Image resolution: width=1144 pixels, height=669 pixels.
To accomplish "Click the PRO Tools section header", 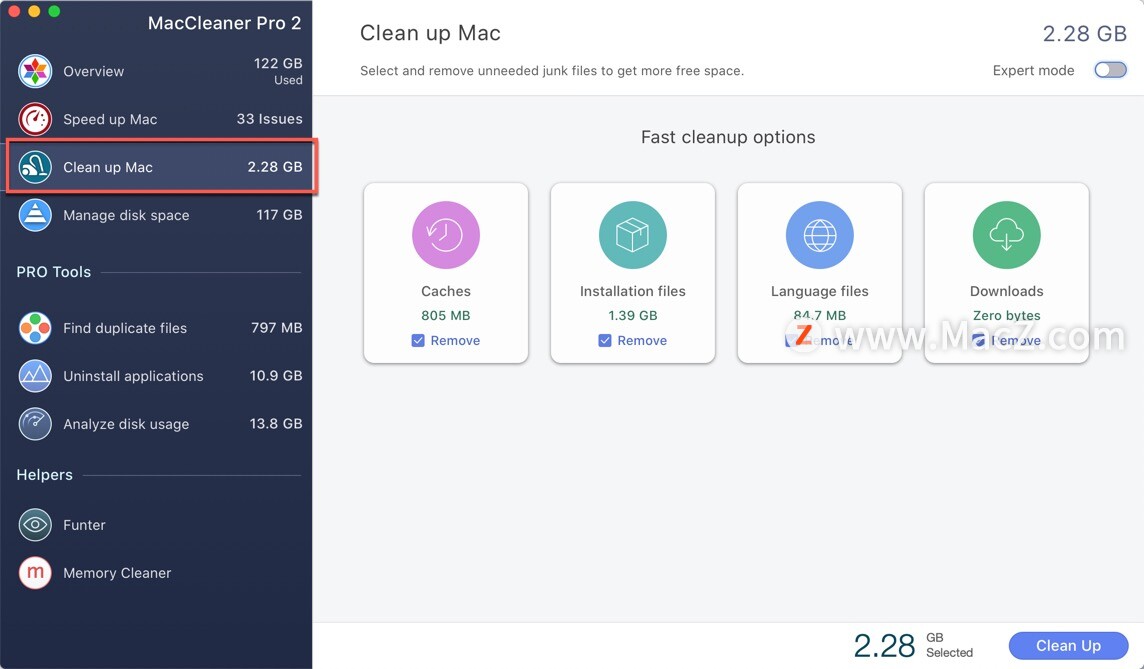I will (x=54, y=272).
